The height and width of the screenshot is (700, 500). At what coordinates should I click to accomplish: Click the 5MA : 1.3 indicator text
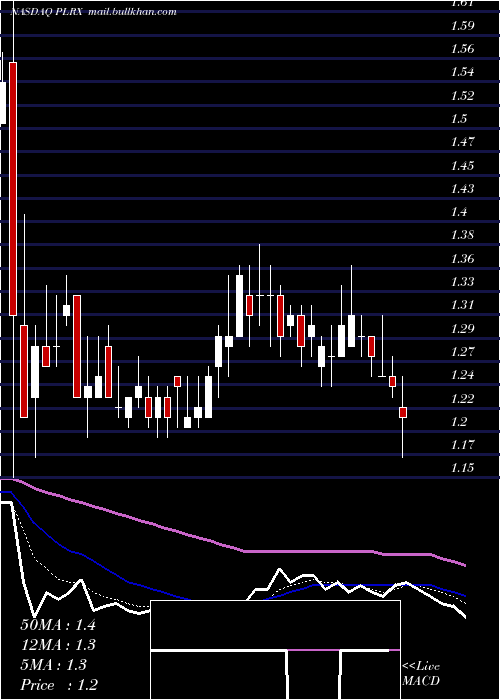(x=54, y=665)
